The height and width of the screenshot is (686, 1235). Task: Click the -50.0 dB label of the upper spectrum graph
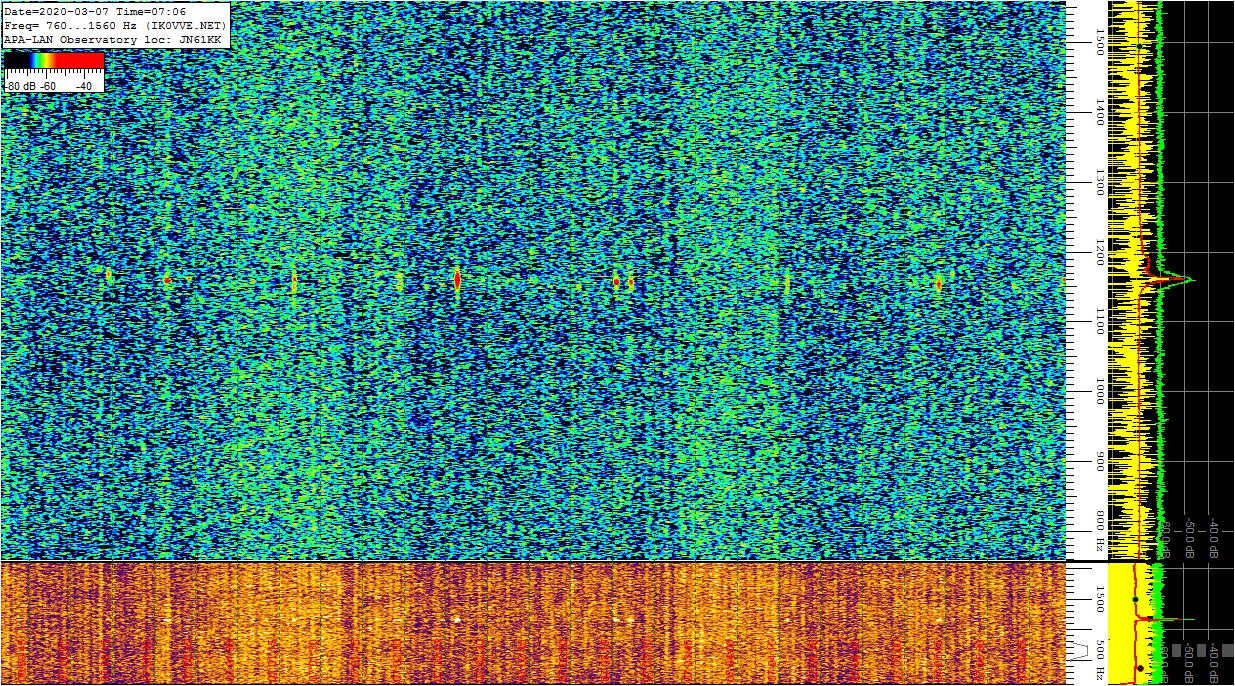click(x=1190, y=538)
